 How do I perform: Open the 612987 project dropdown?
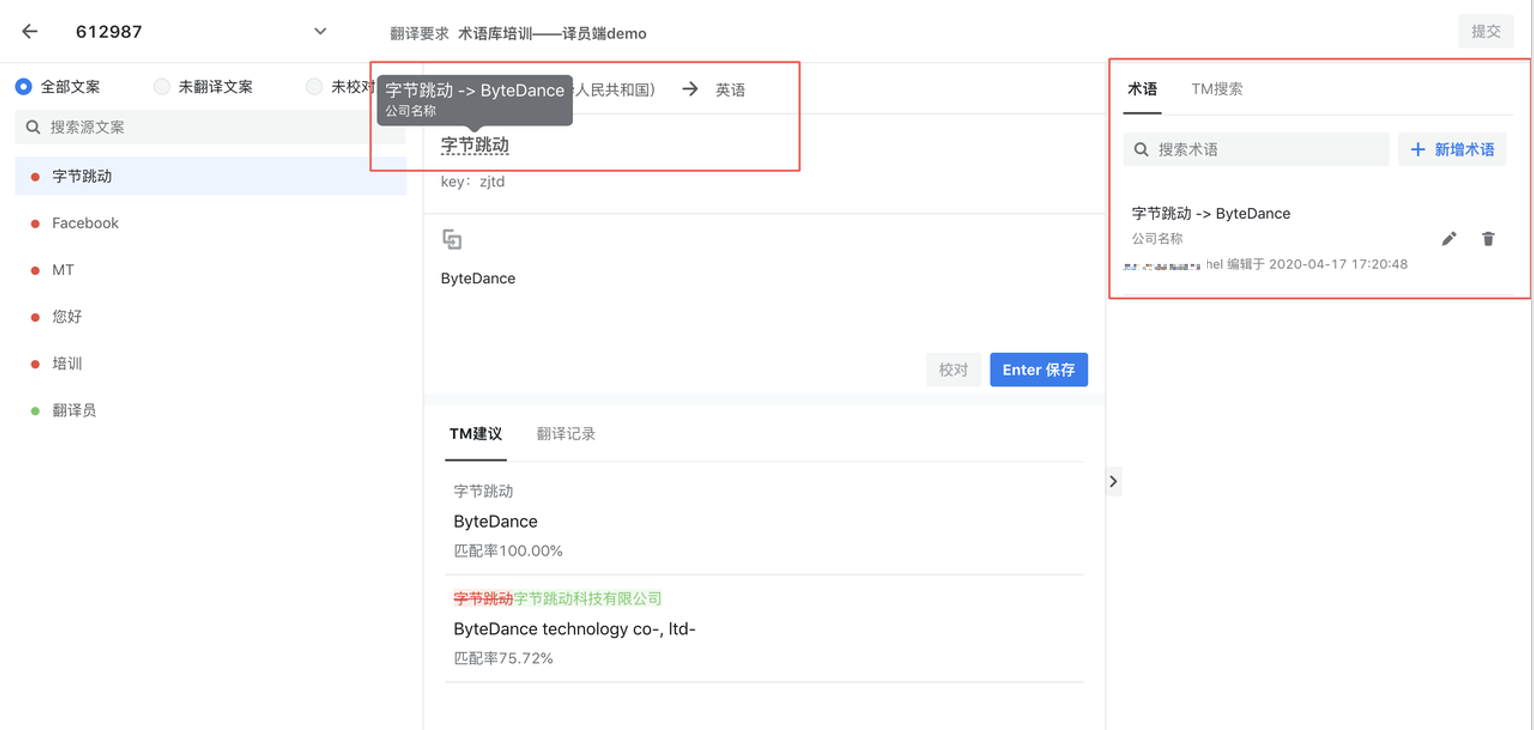point(320,32)
